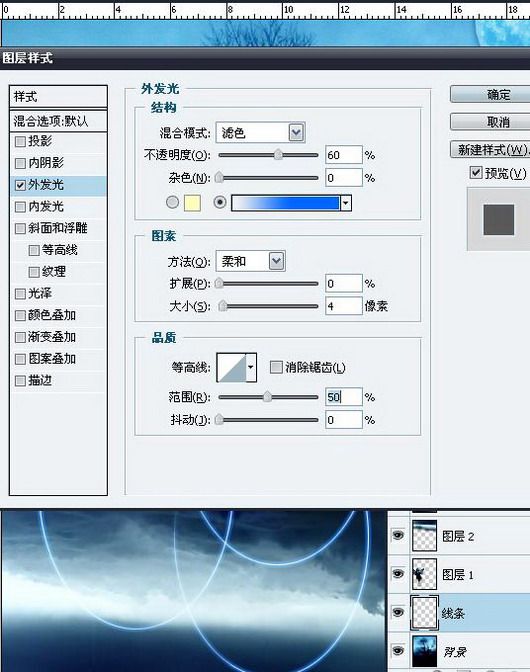Screen dimensions: 530x672
Task: Enable the 渐变叠加 gradient overlay checkbox
Action: (20, 337)
